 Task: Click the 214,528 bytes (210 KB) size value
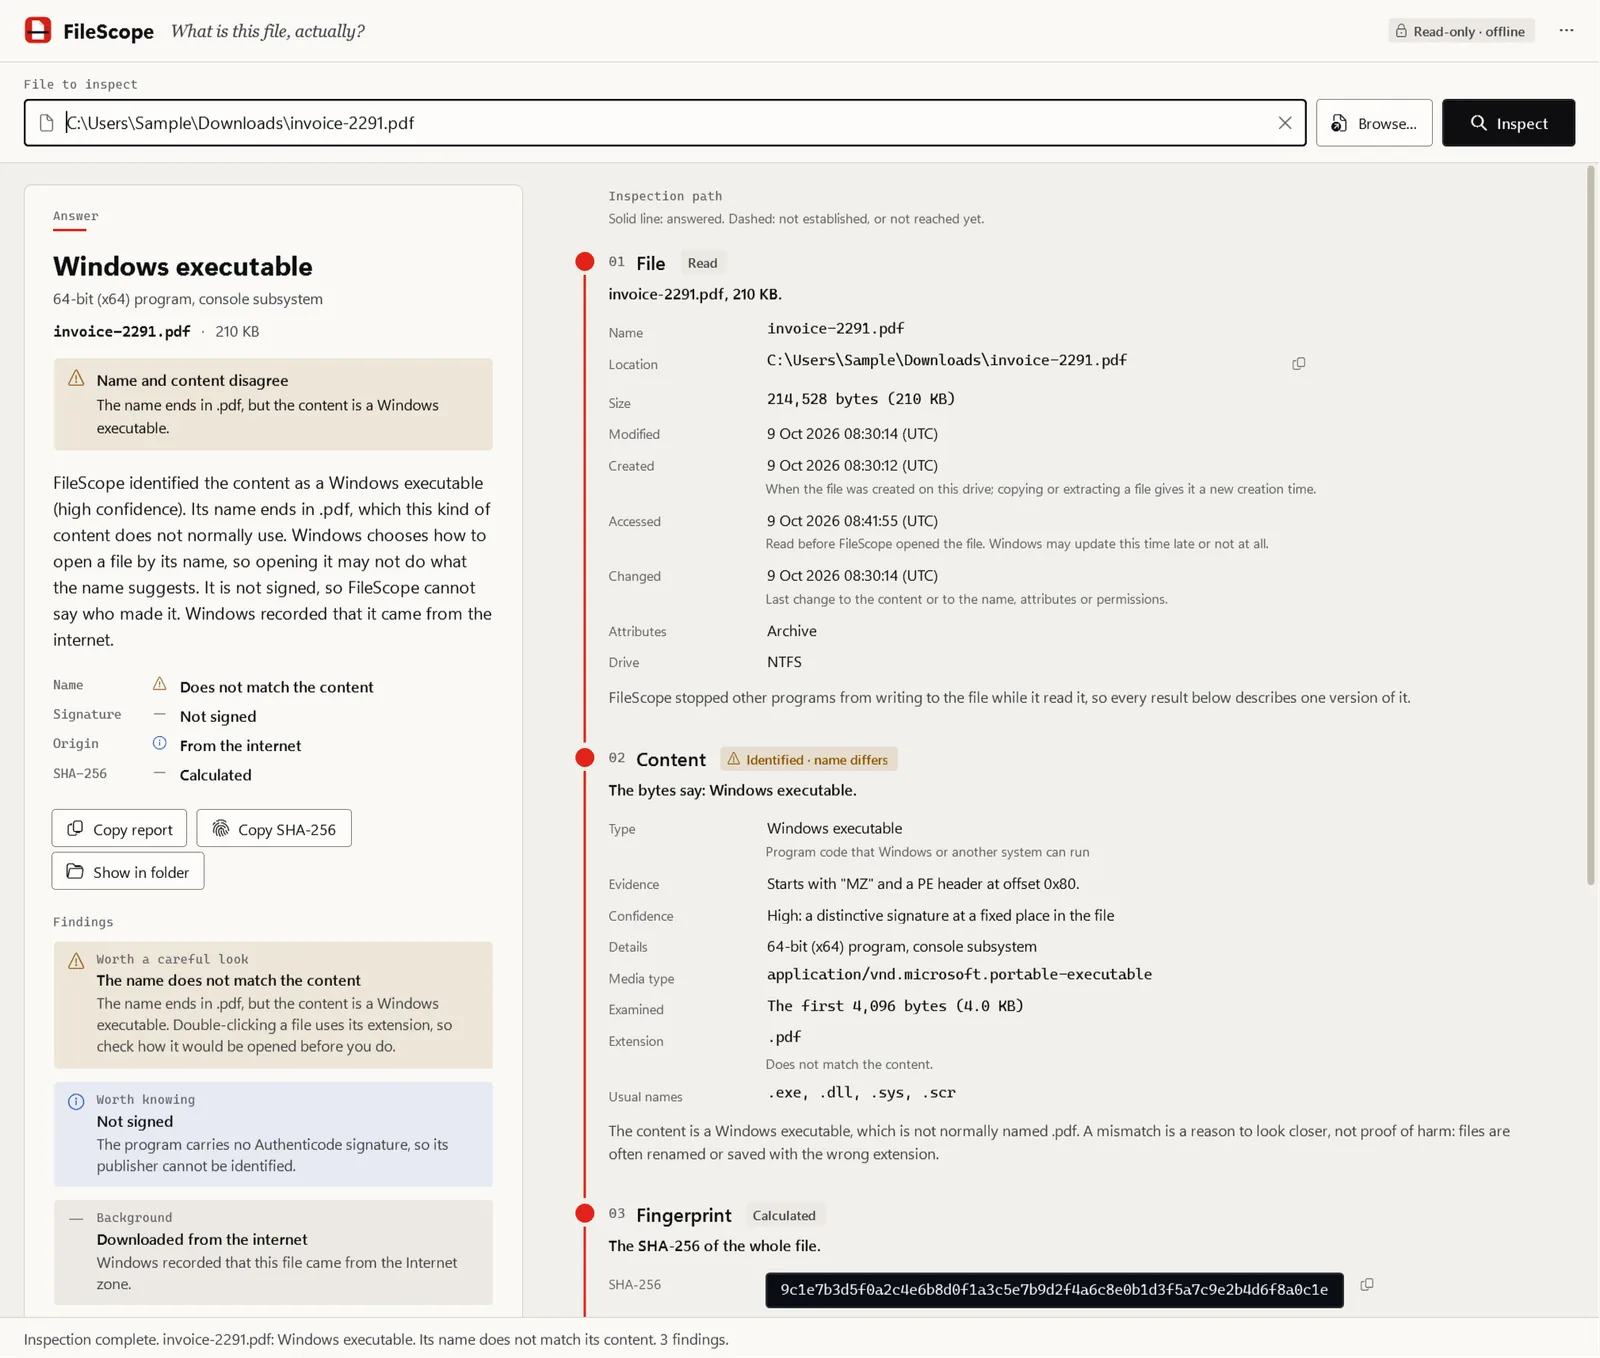(x=861, y=399)
